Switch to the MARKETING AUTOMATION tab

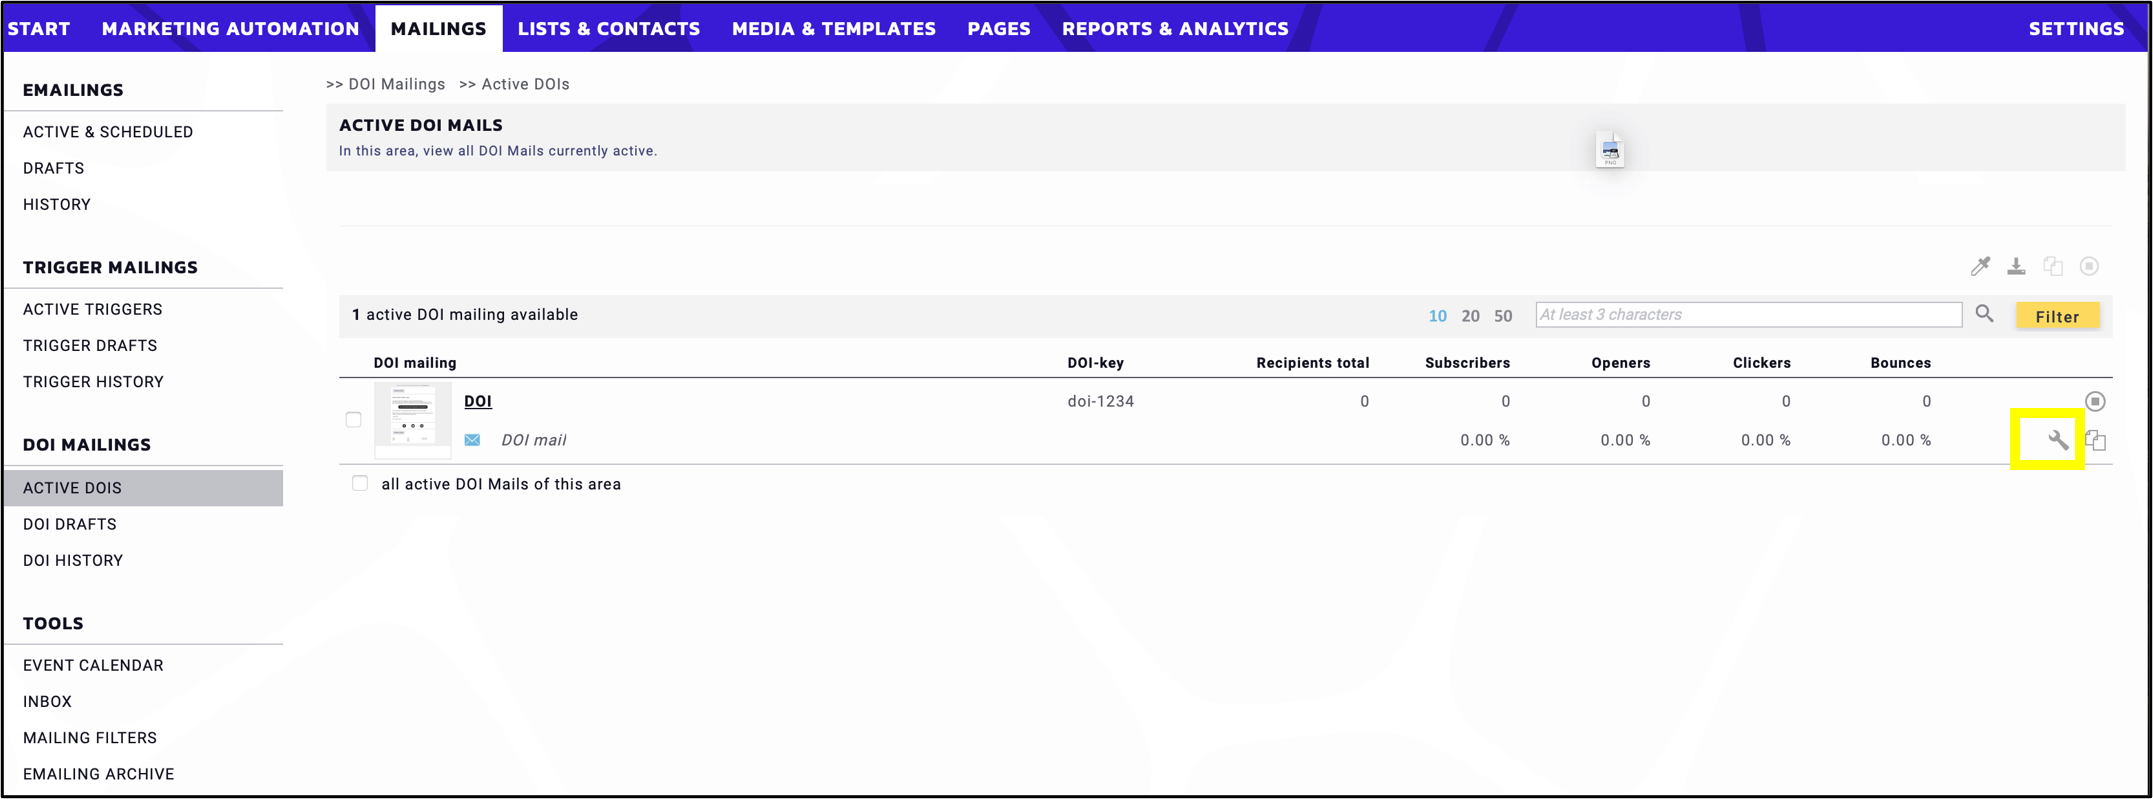[x=231, y=29]
